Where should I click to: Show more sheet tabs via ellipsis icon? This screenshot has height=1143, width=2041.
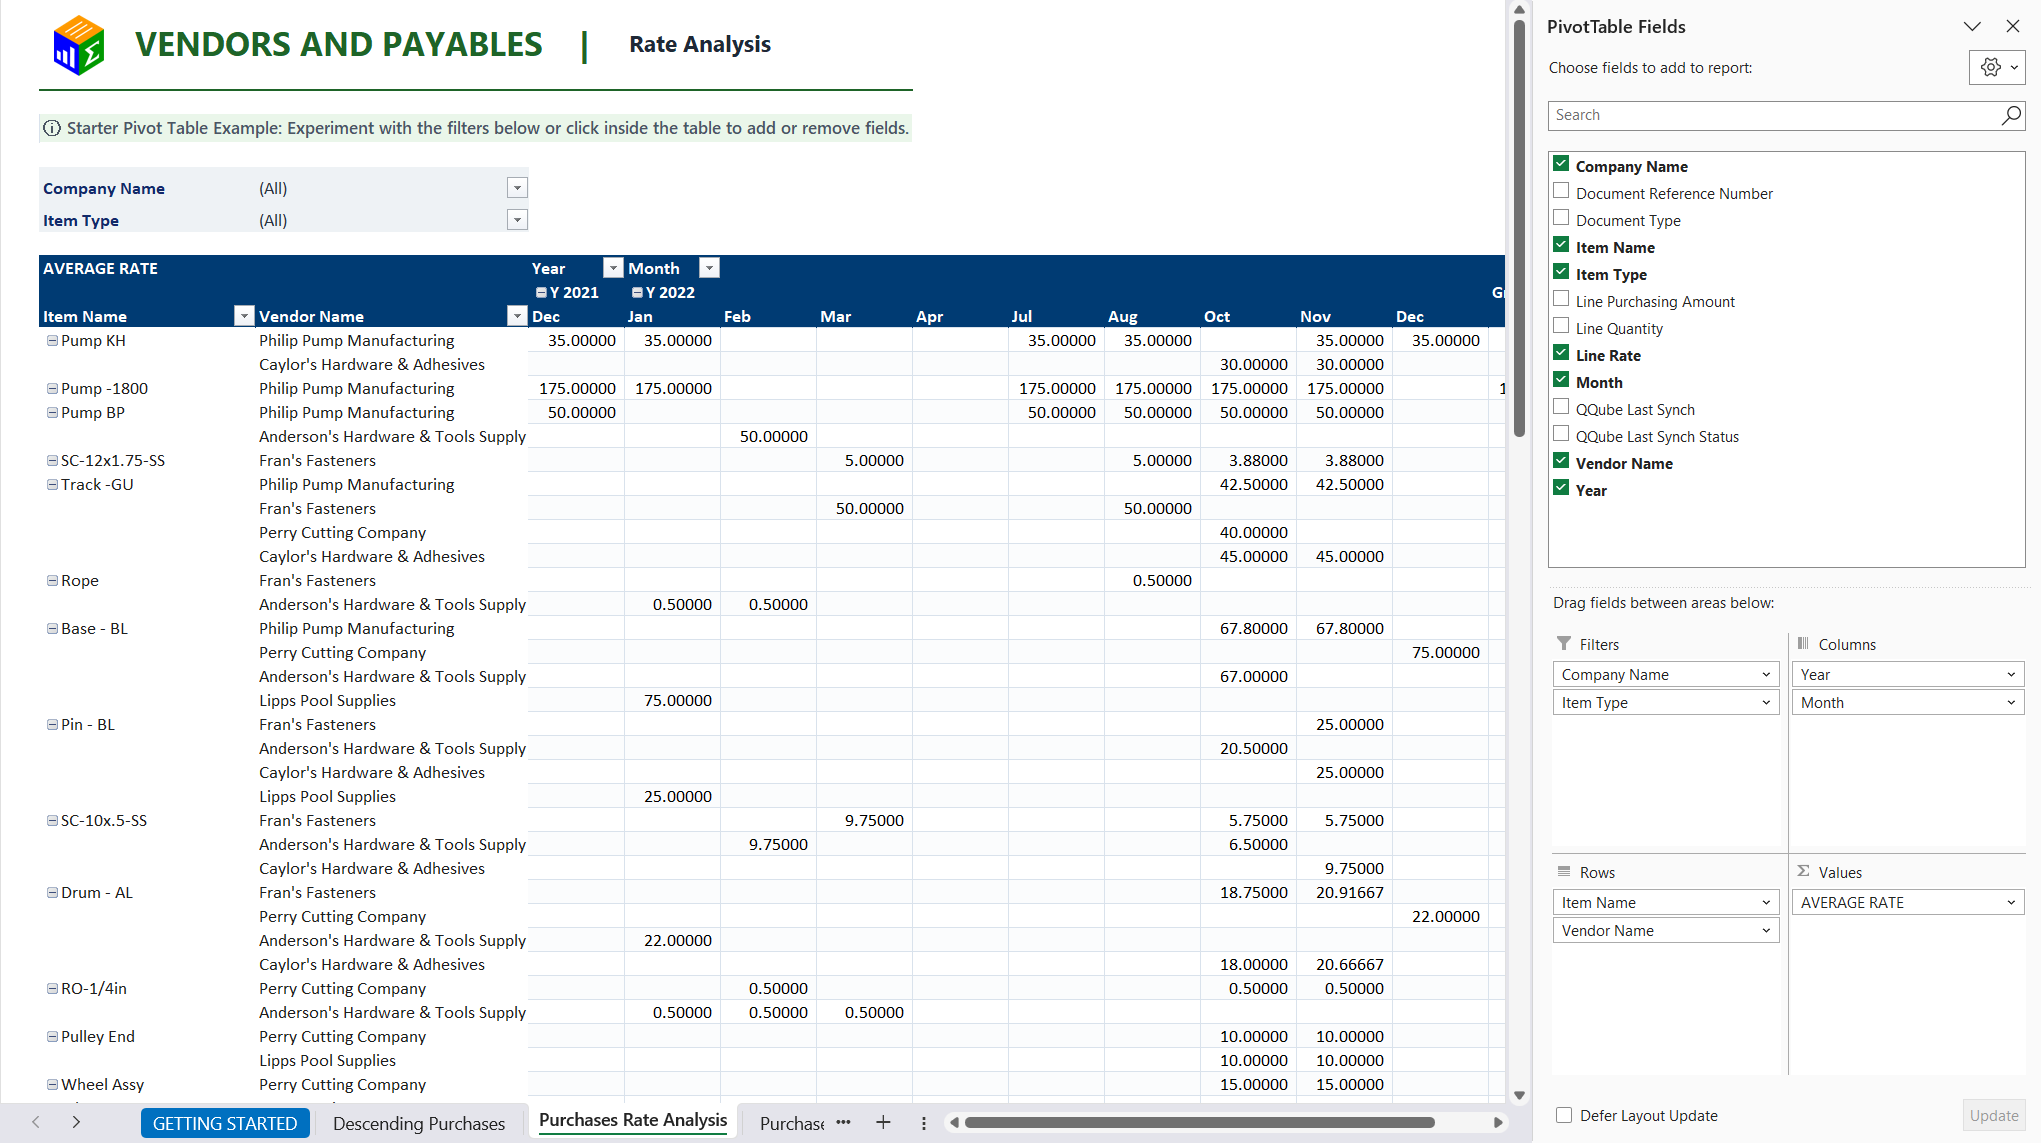(843, 1122)
